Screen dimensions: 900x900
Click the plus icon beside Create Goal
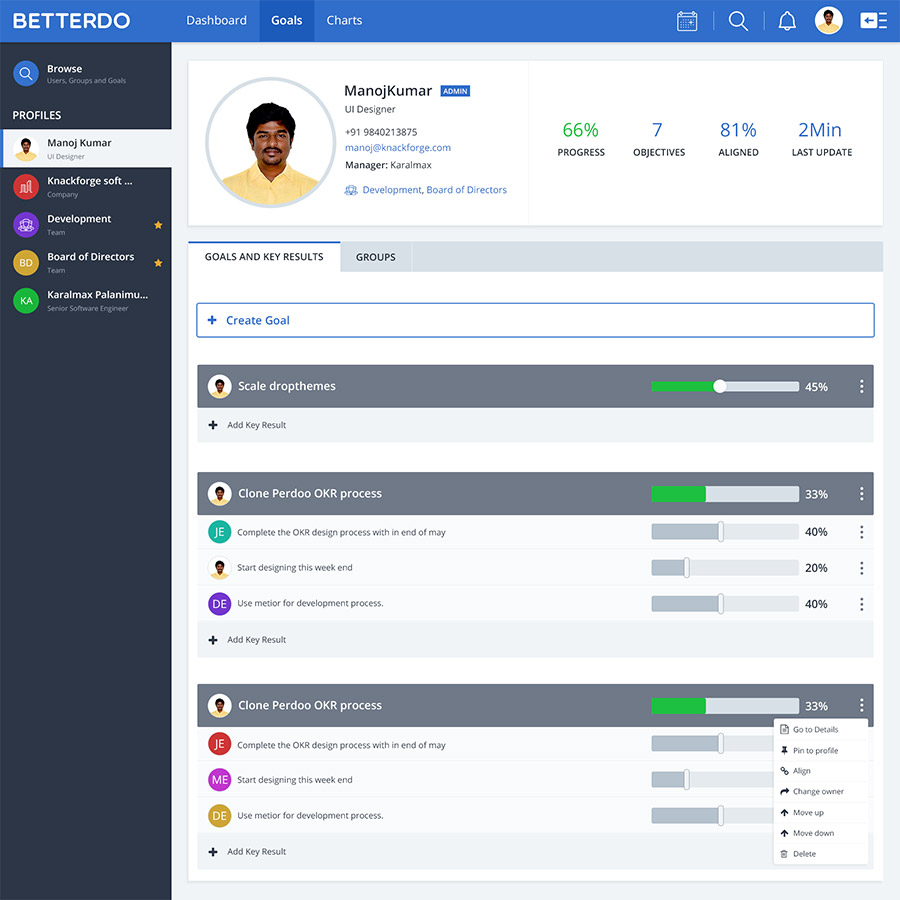click(212, 321)
